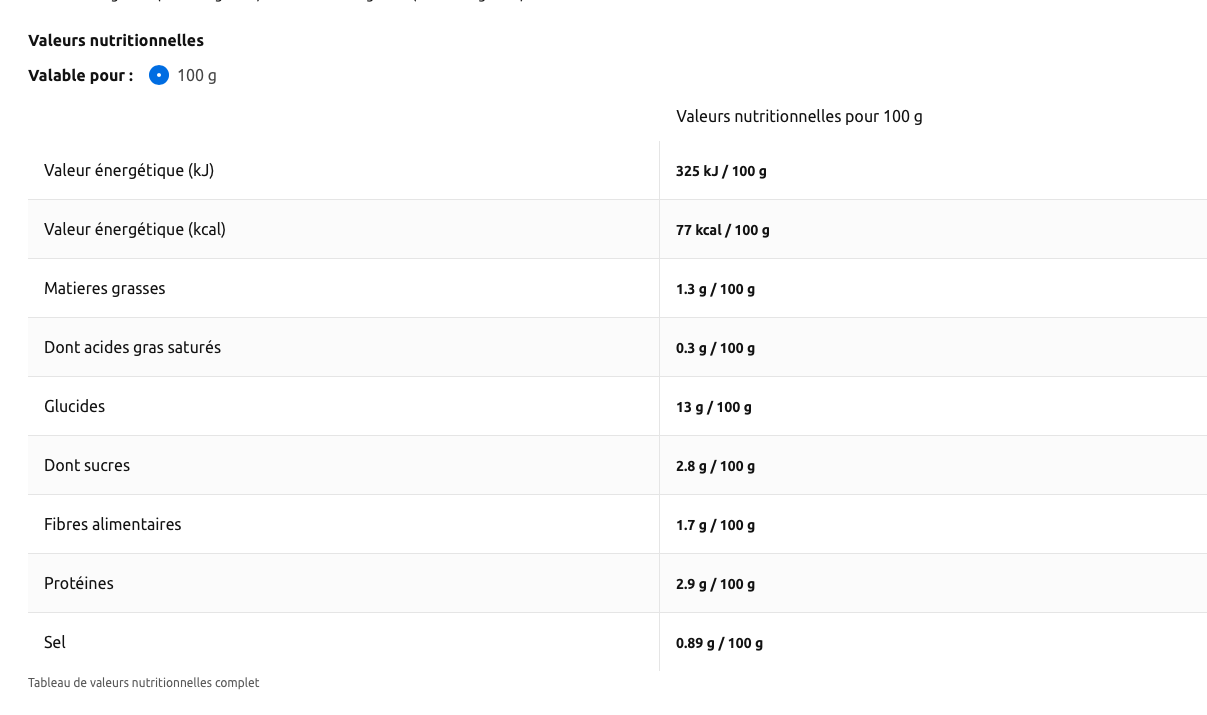Click the 1.3 g / 100 g fat value
The width and height of the screenshot is (1207, 715).
pyautogui.click(x=715, y=289)
